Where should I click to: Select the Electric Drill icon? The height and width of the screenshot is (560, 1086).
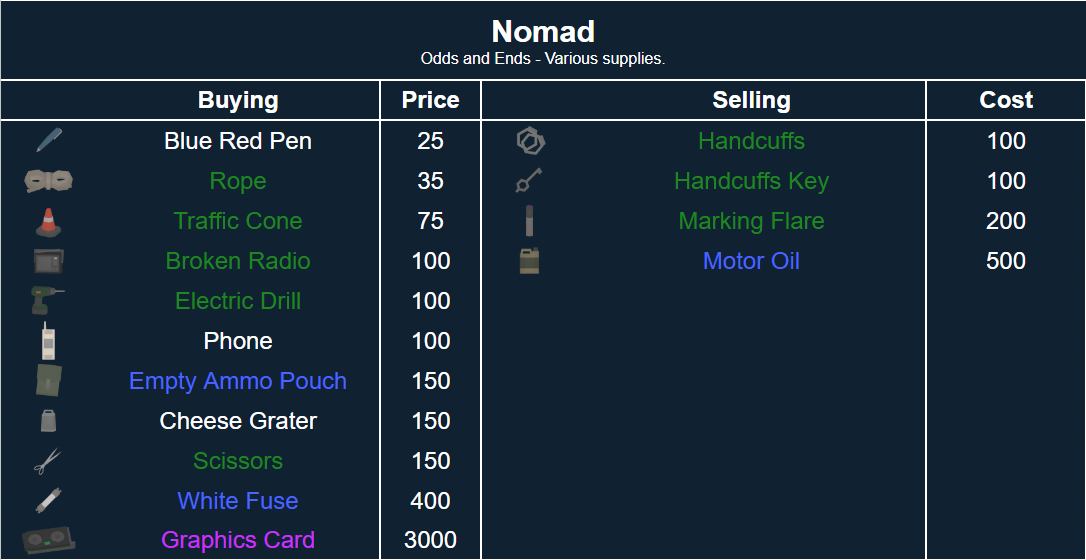click(48, 301)
